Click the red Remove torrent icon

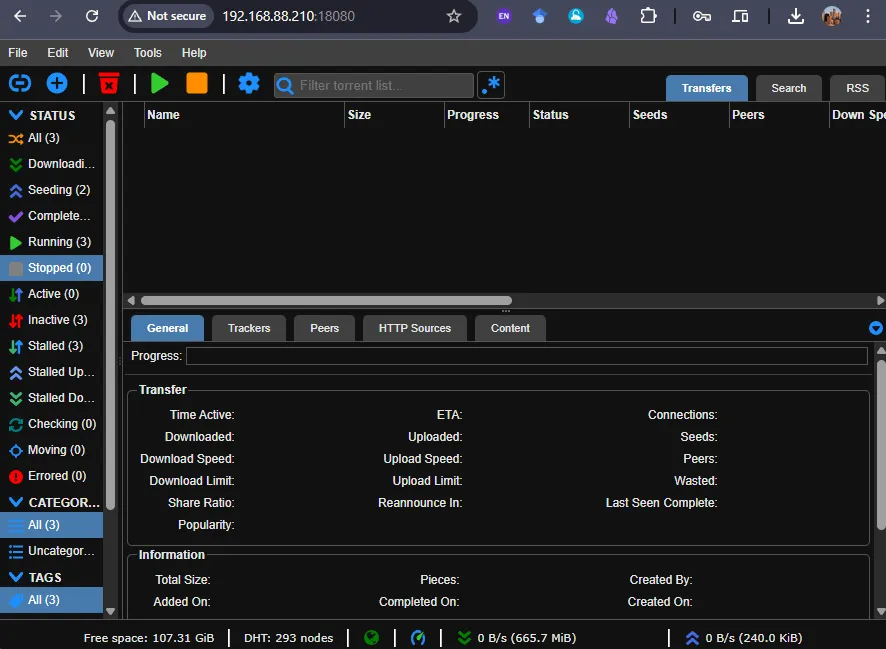109,84
